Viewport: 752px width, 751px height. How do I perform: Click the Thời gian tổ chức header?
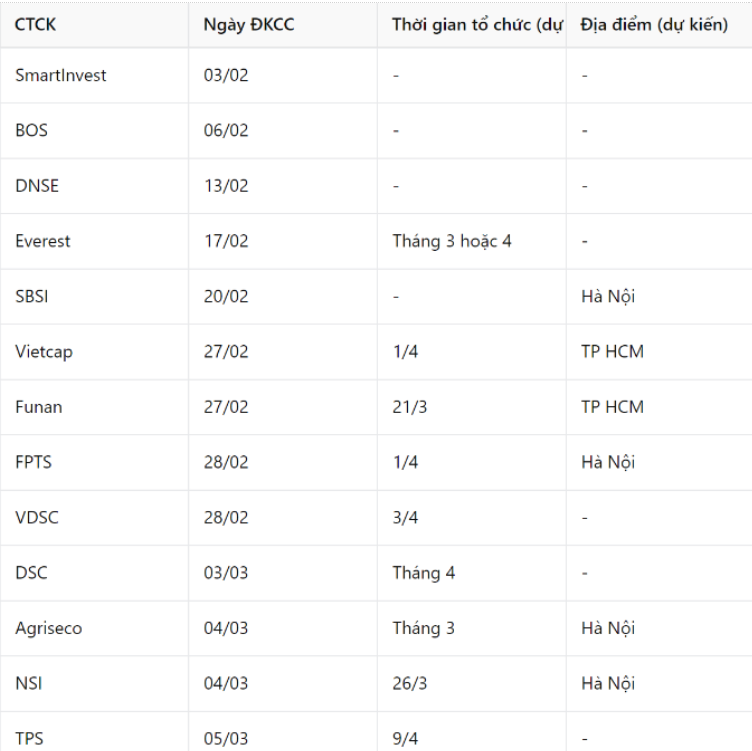[472, 25]
